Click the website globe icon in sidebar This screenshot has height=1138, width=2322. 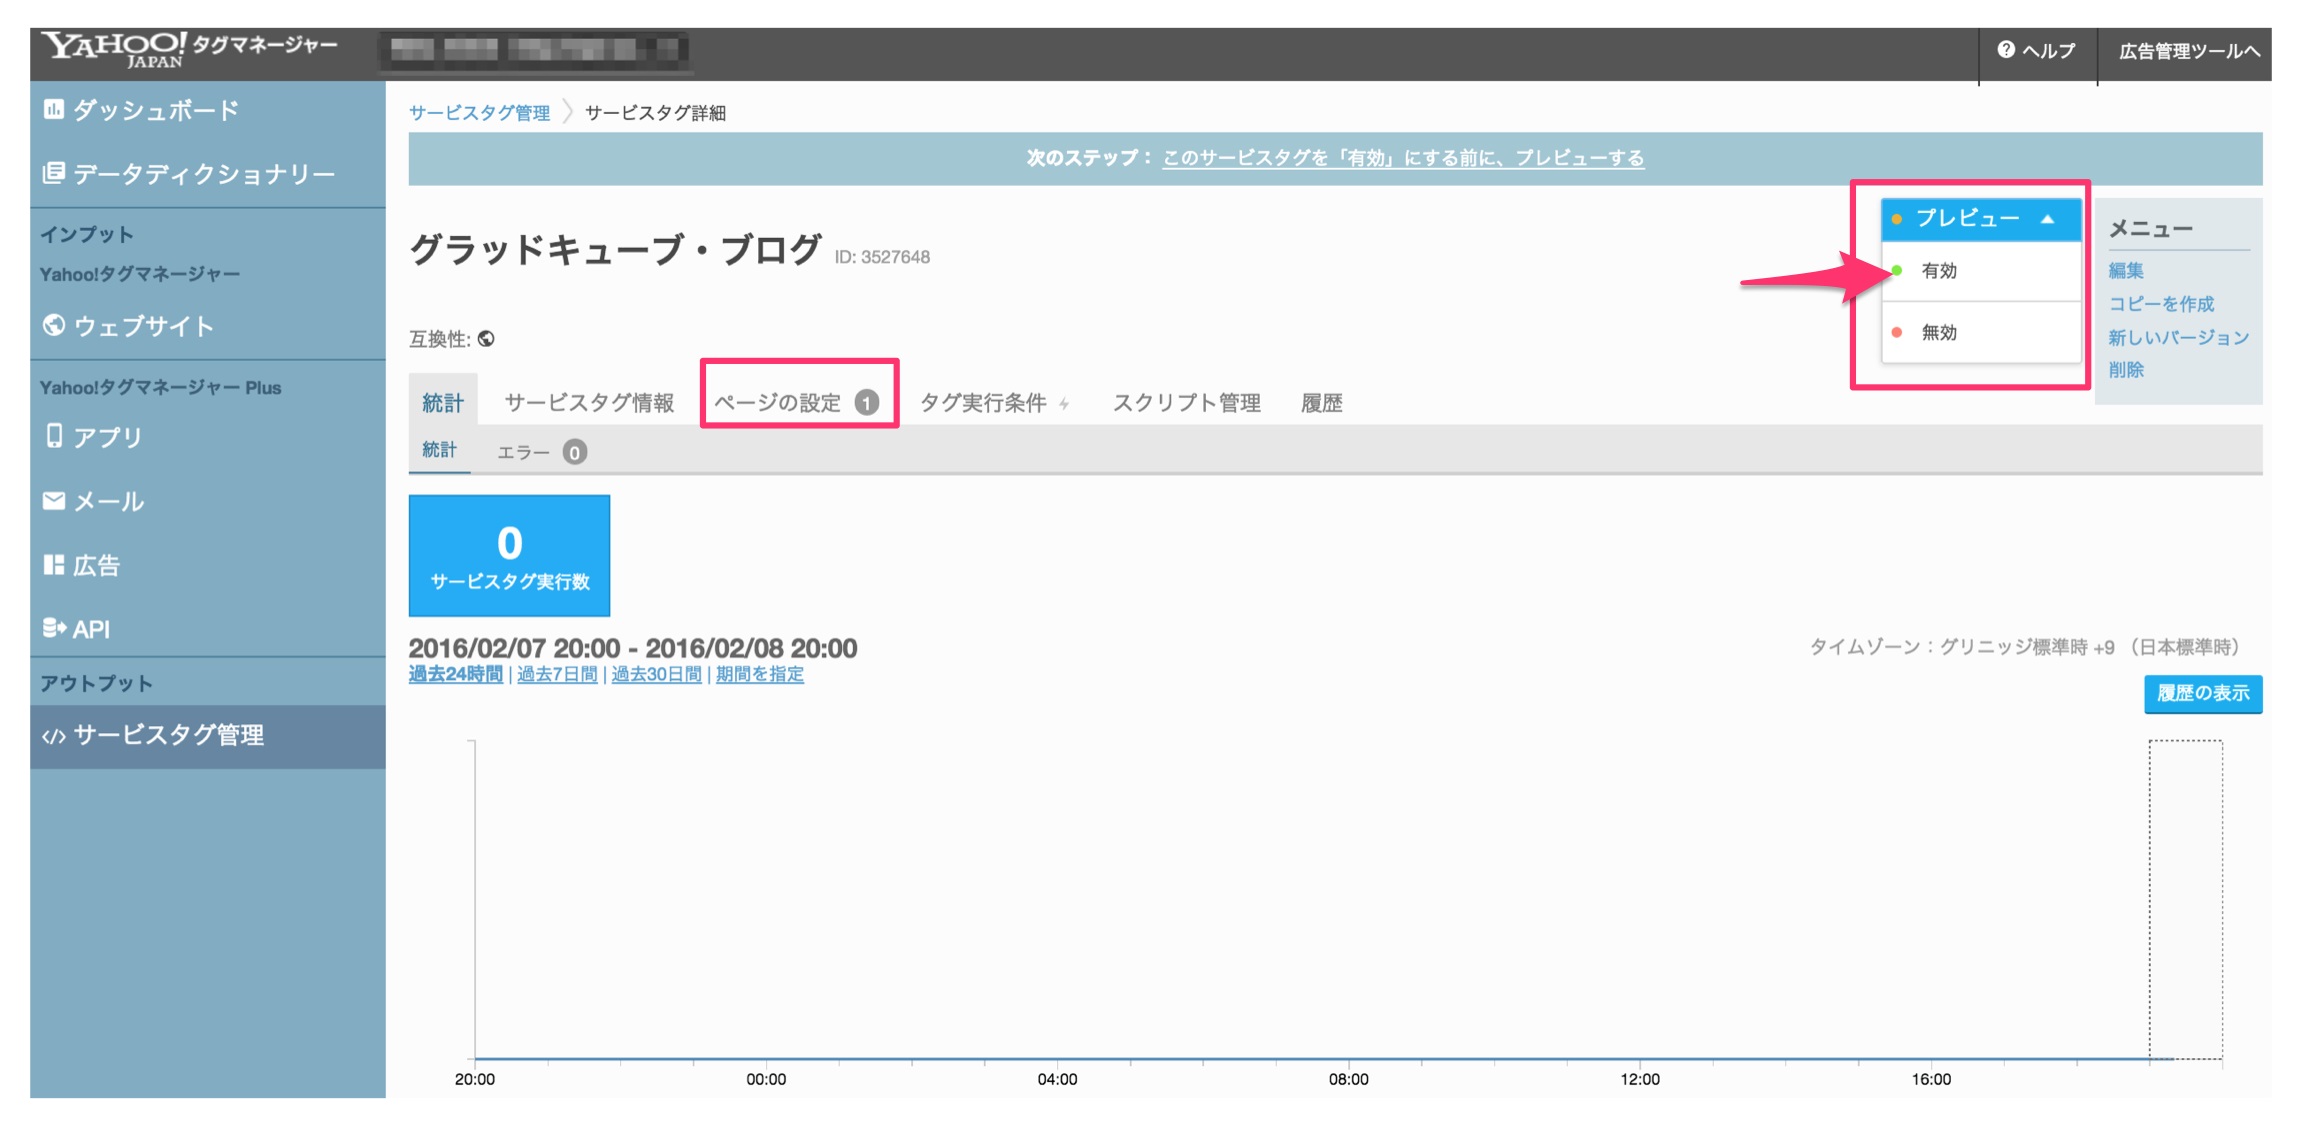(x=54, y=325)
